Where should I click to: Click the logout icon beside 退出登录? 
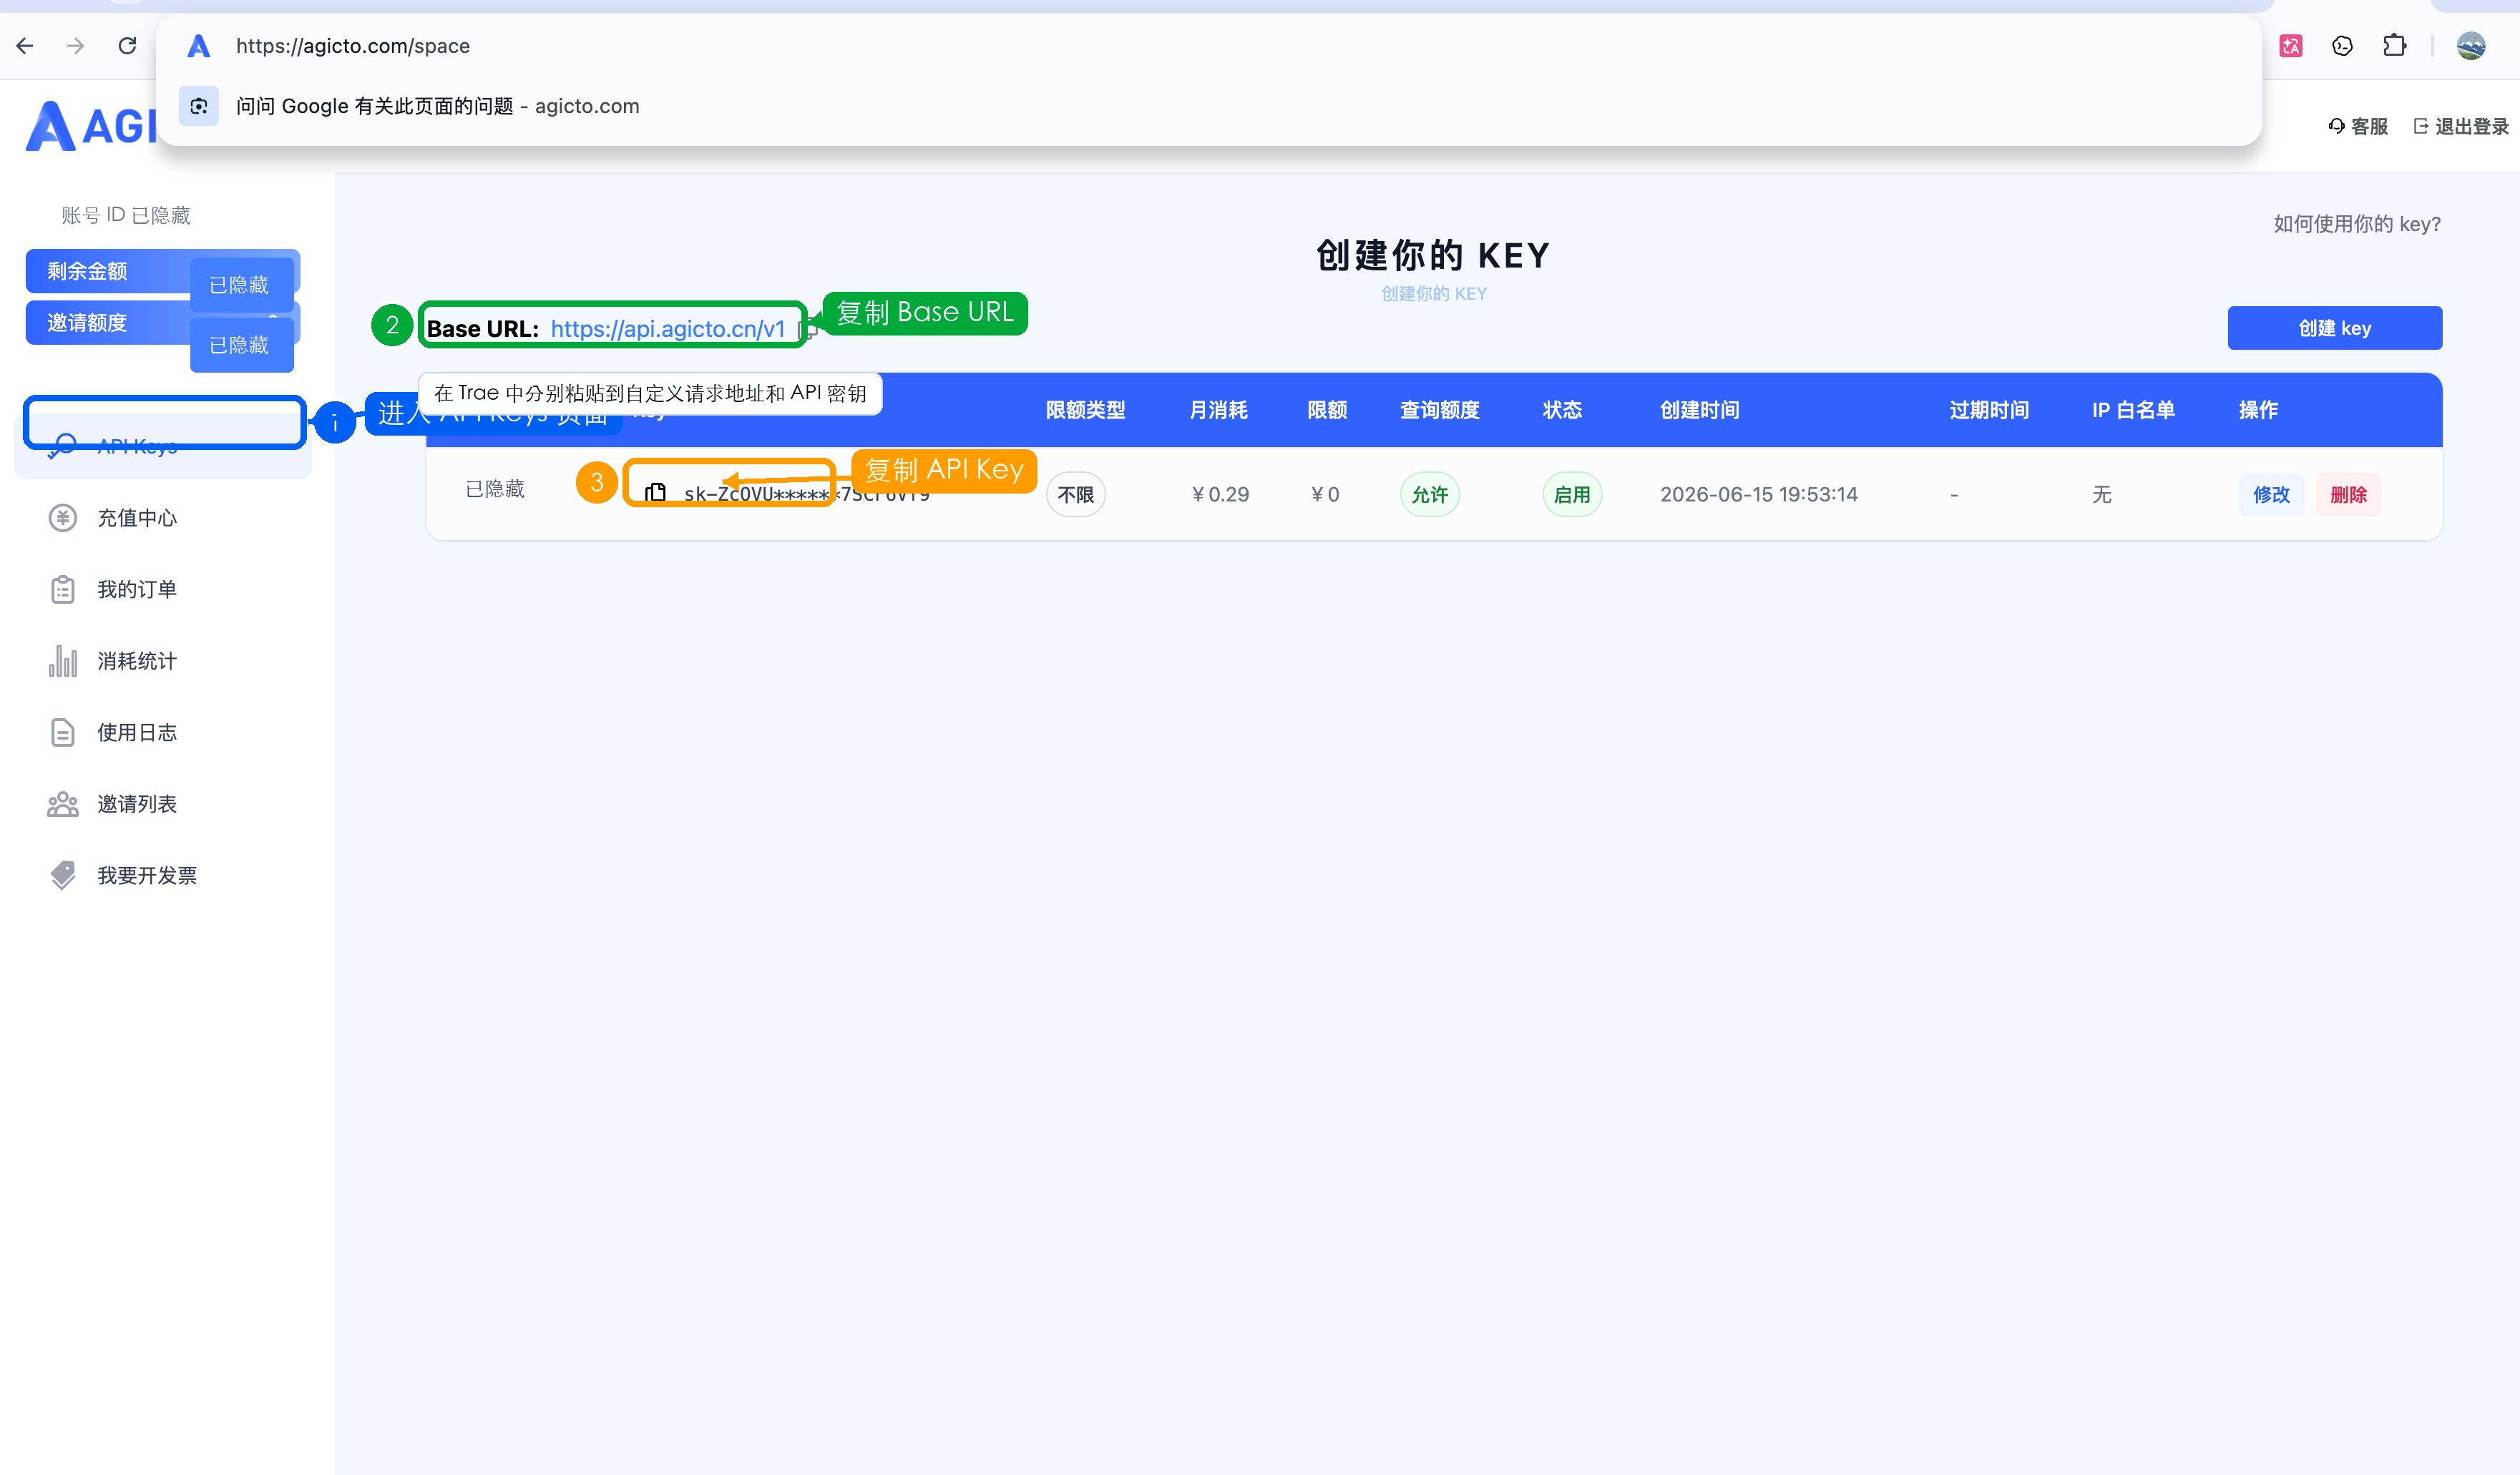coord(2420,126)
